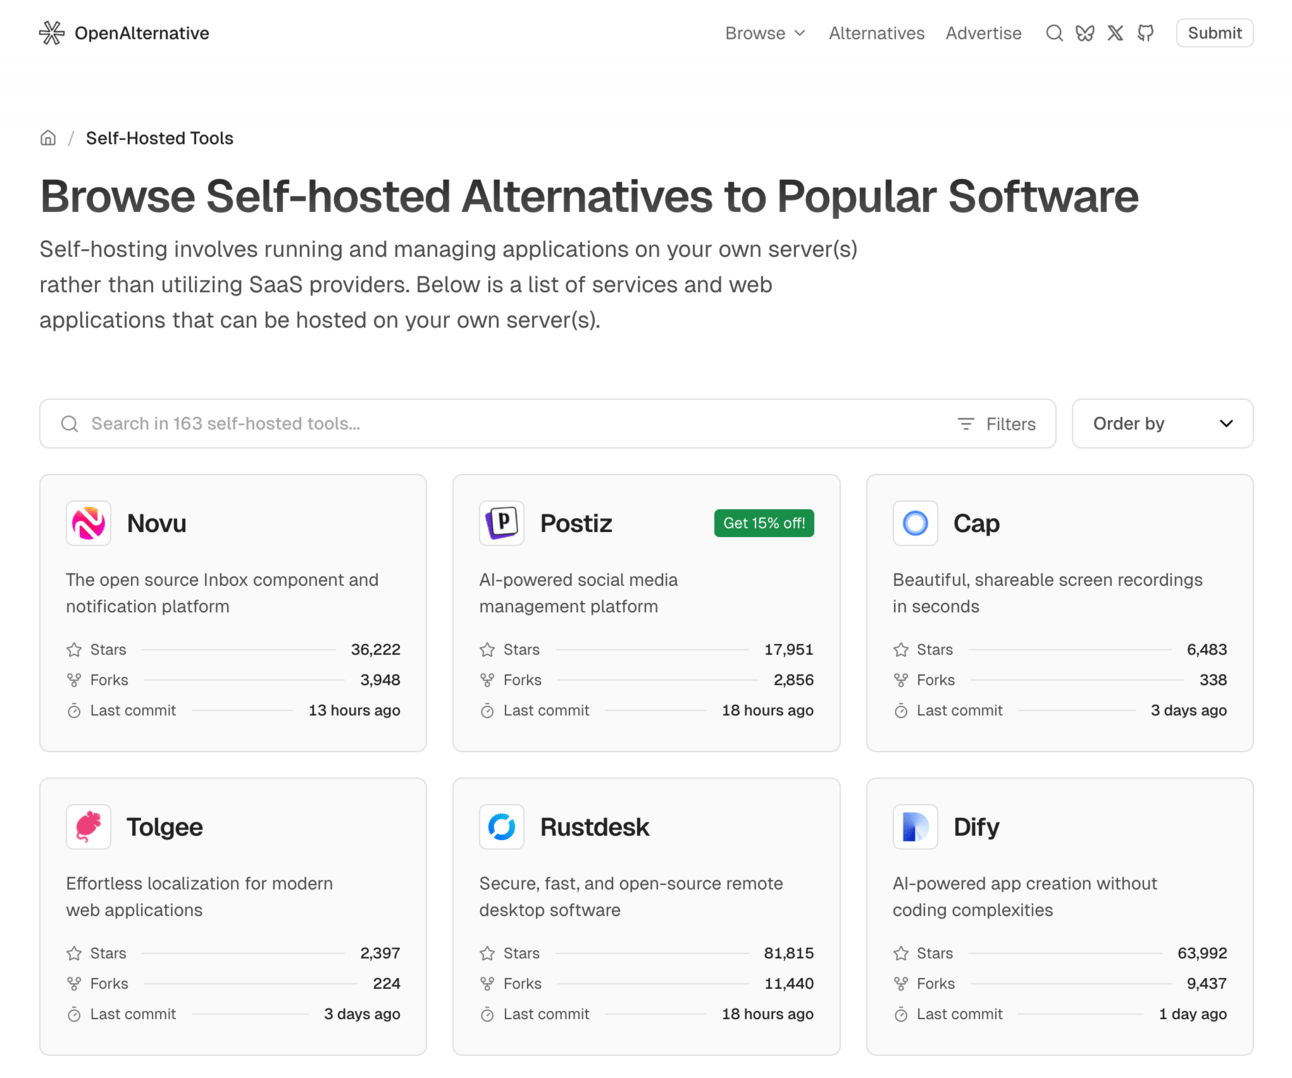Click the Submit button
This screenshot has height=1078, width=1292.
1215,33
